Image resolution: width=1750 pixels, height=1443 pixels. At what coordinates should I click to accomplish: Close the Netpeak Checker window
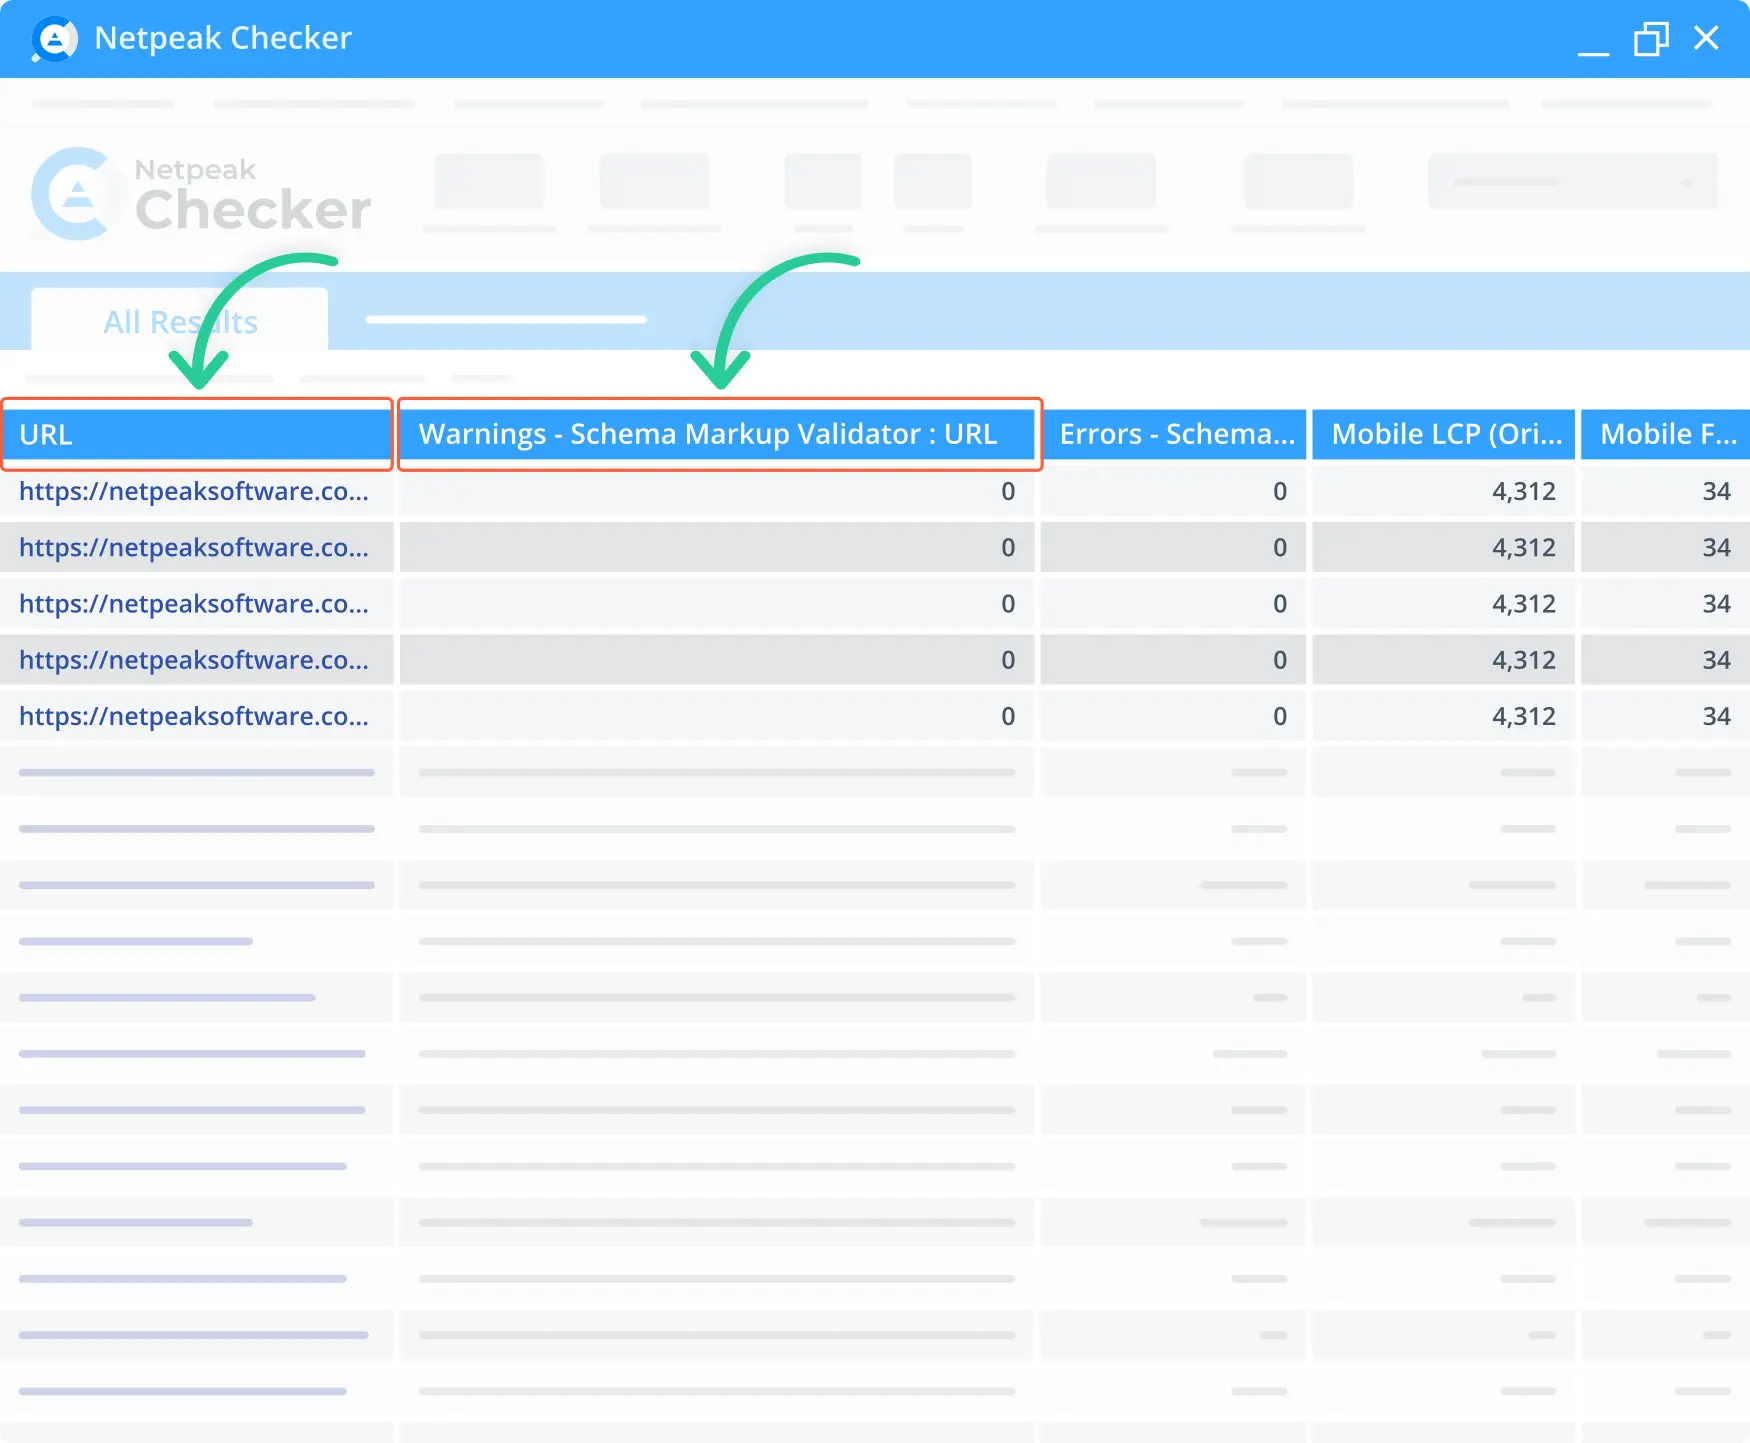click(x=1706, y=38)
